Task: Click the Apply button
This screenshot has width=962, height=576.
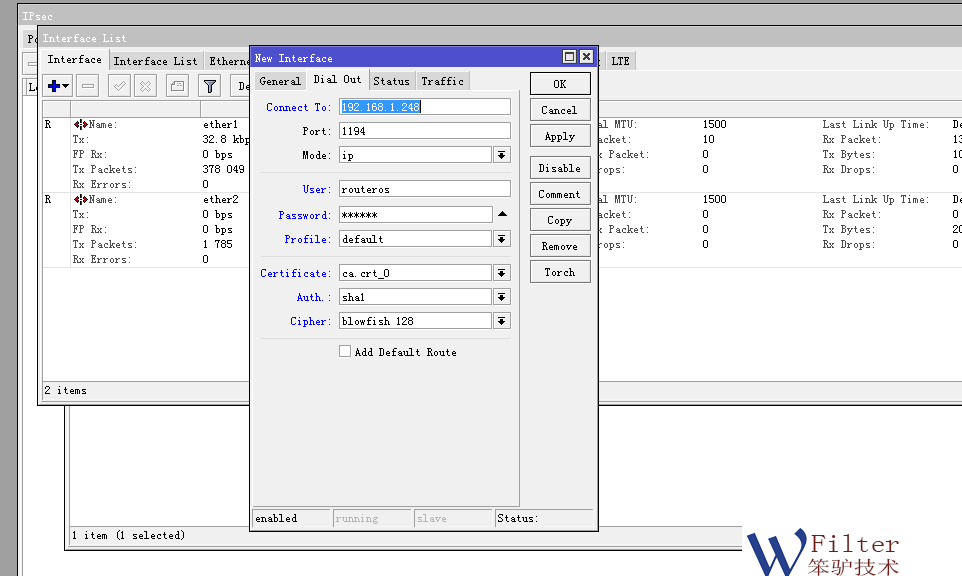Action: pos(559,137)
